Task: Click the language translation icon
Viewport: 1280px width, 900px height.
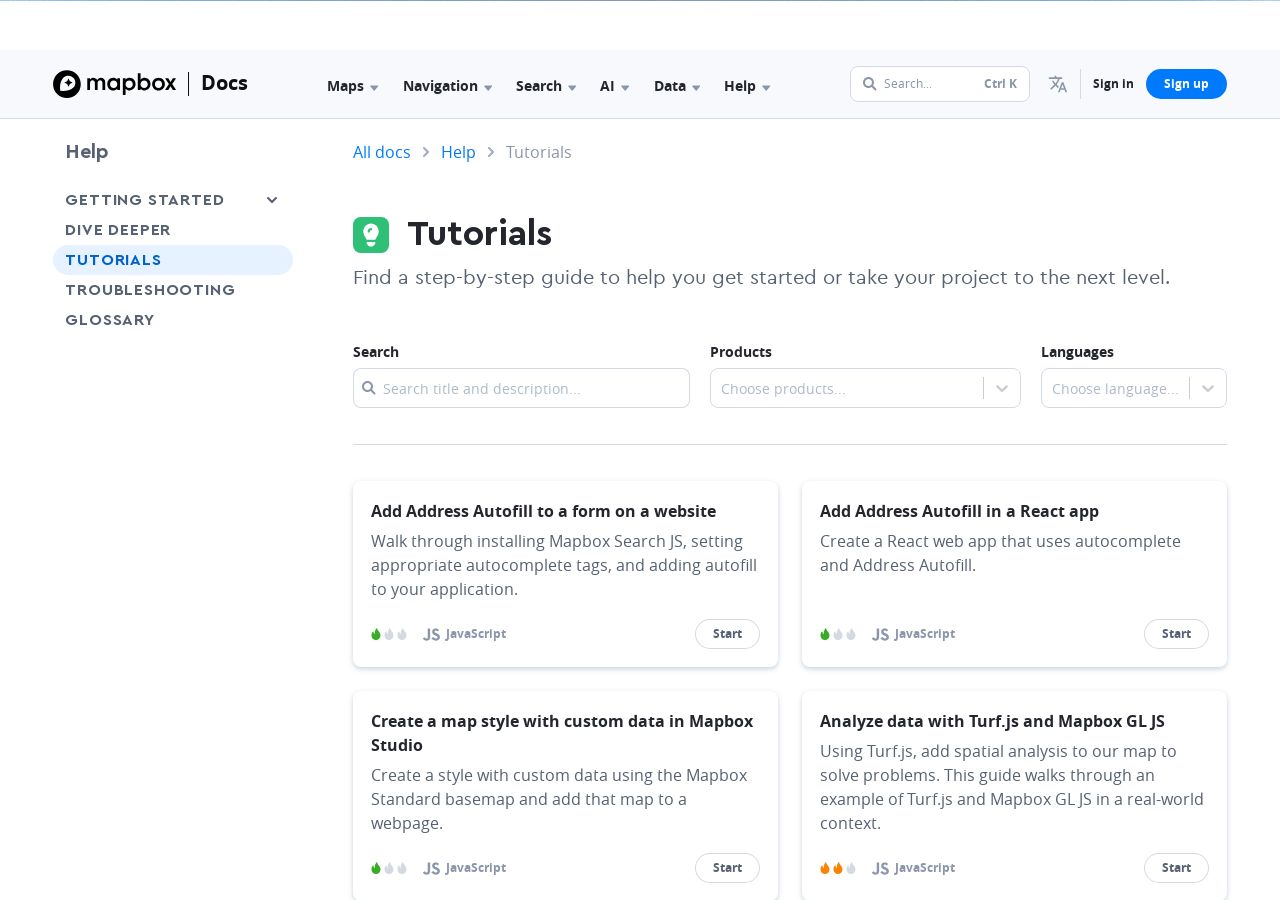Action: pos(1058,84)
